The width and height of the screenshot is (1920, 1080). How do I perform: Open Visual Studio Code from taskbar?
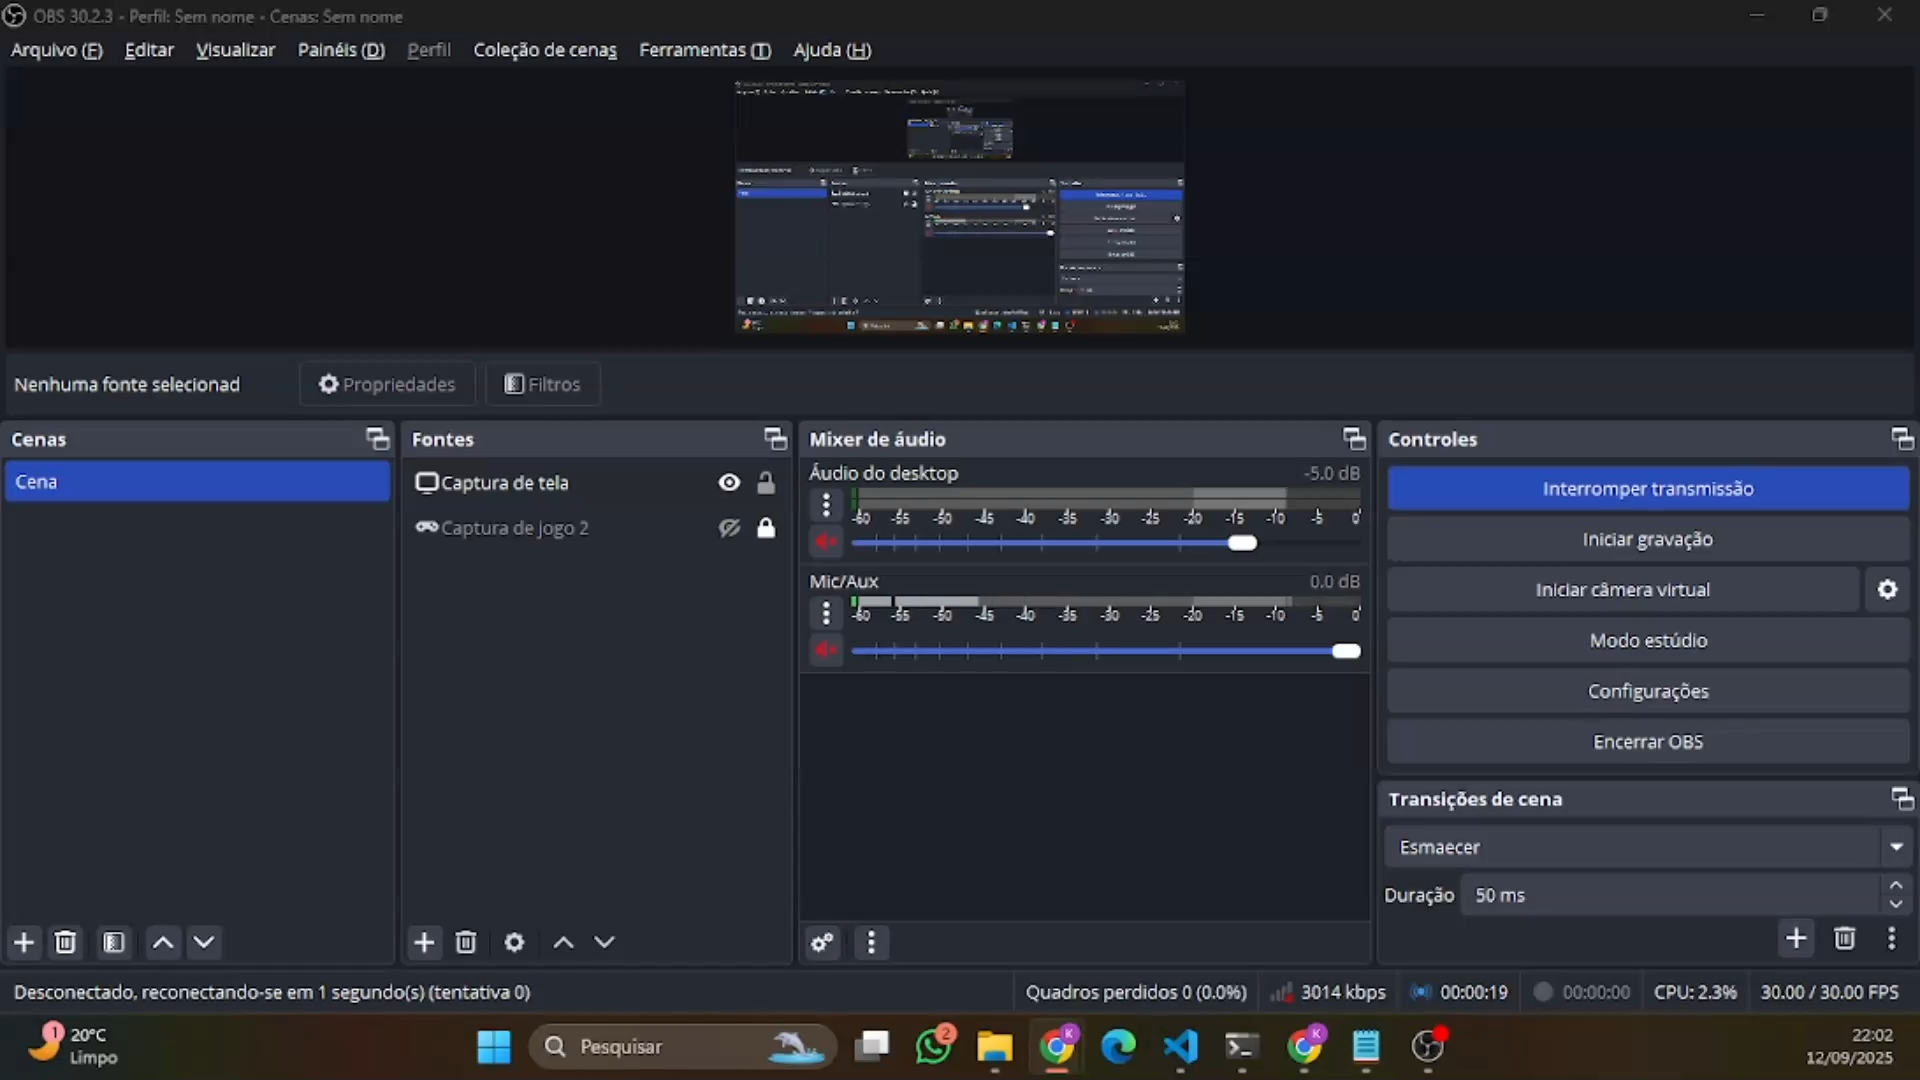coord(1181,1047)
